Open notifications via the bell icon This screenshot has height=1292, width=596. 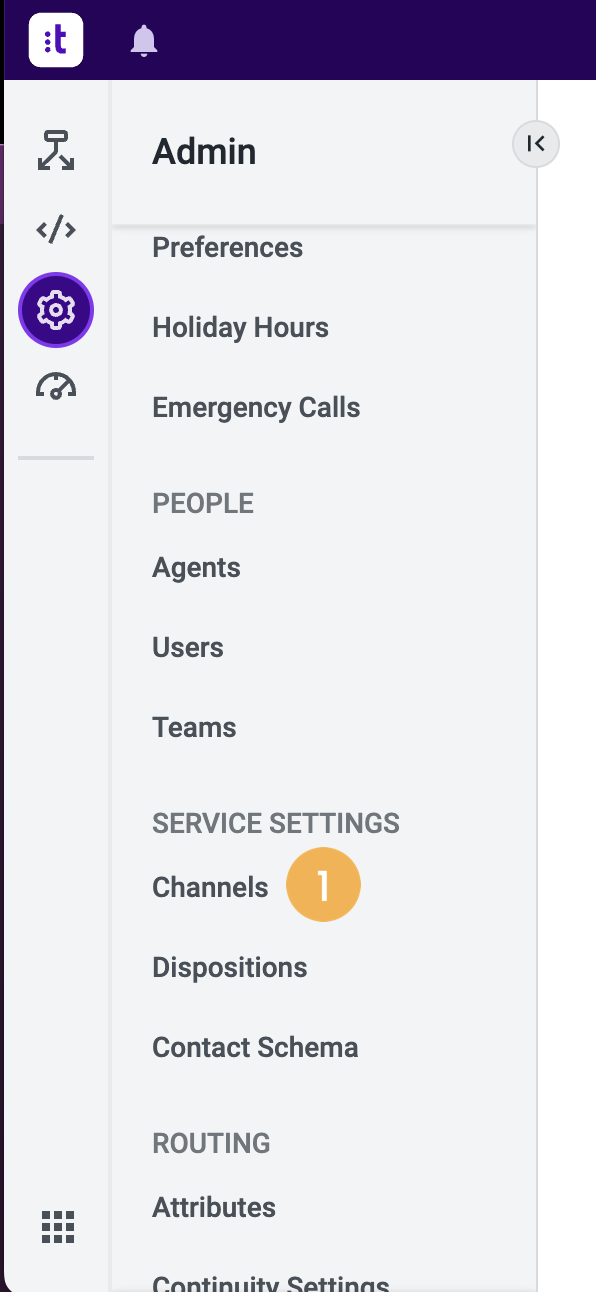tap(143, 40)
